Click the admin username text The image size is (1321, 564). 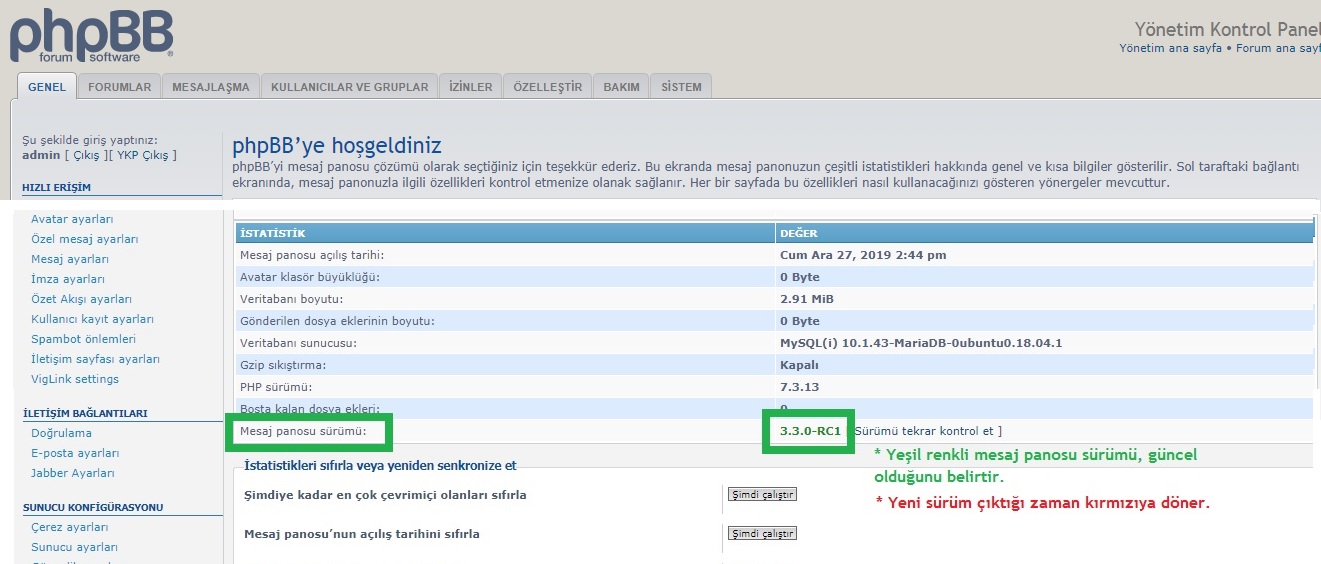click(41, 155)
